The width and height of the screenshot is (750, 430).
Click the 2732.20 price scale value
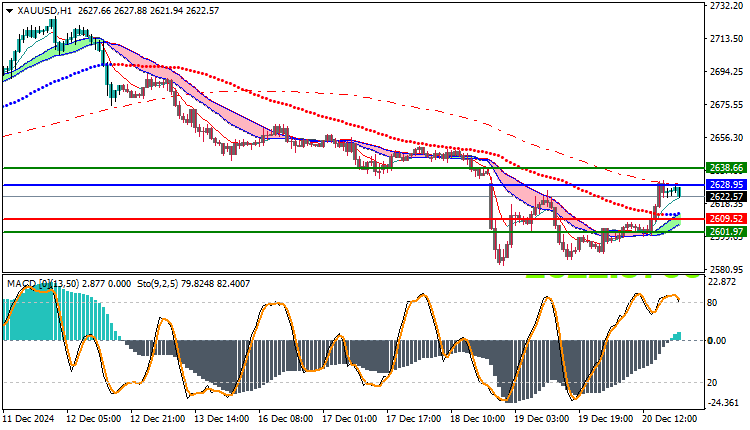point(727,6)
